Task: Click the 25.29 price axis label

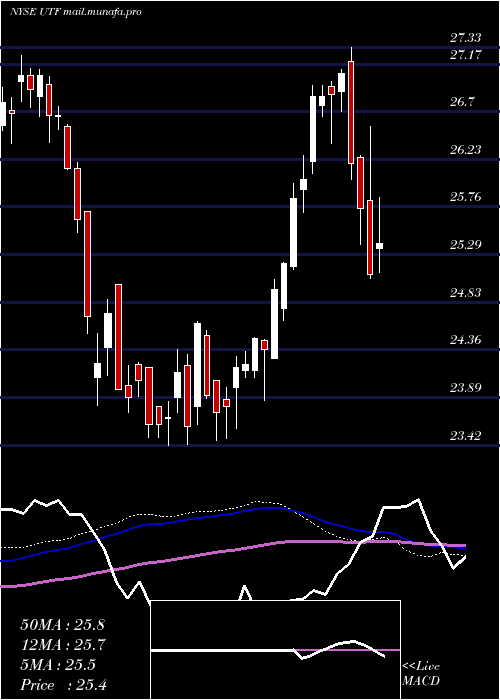Action: coord(466,245)
